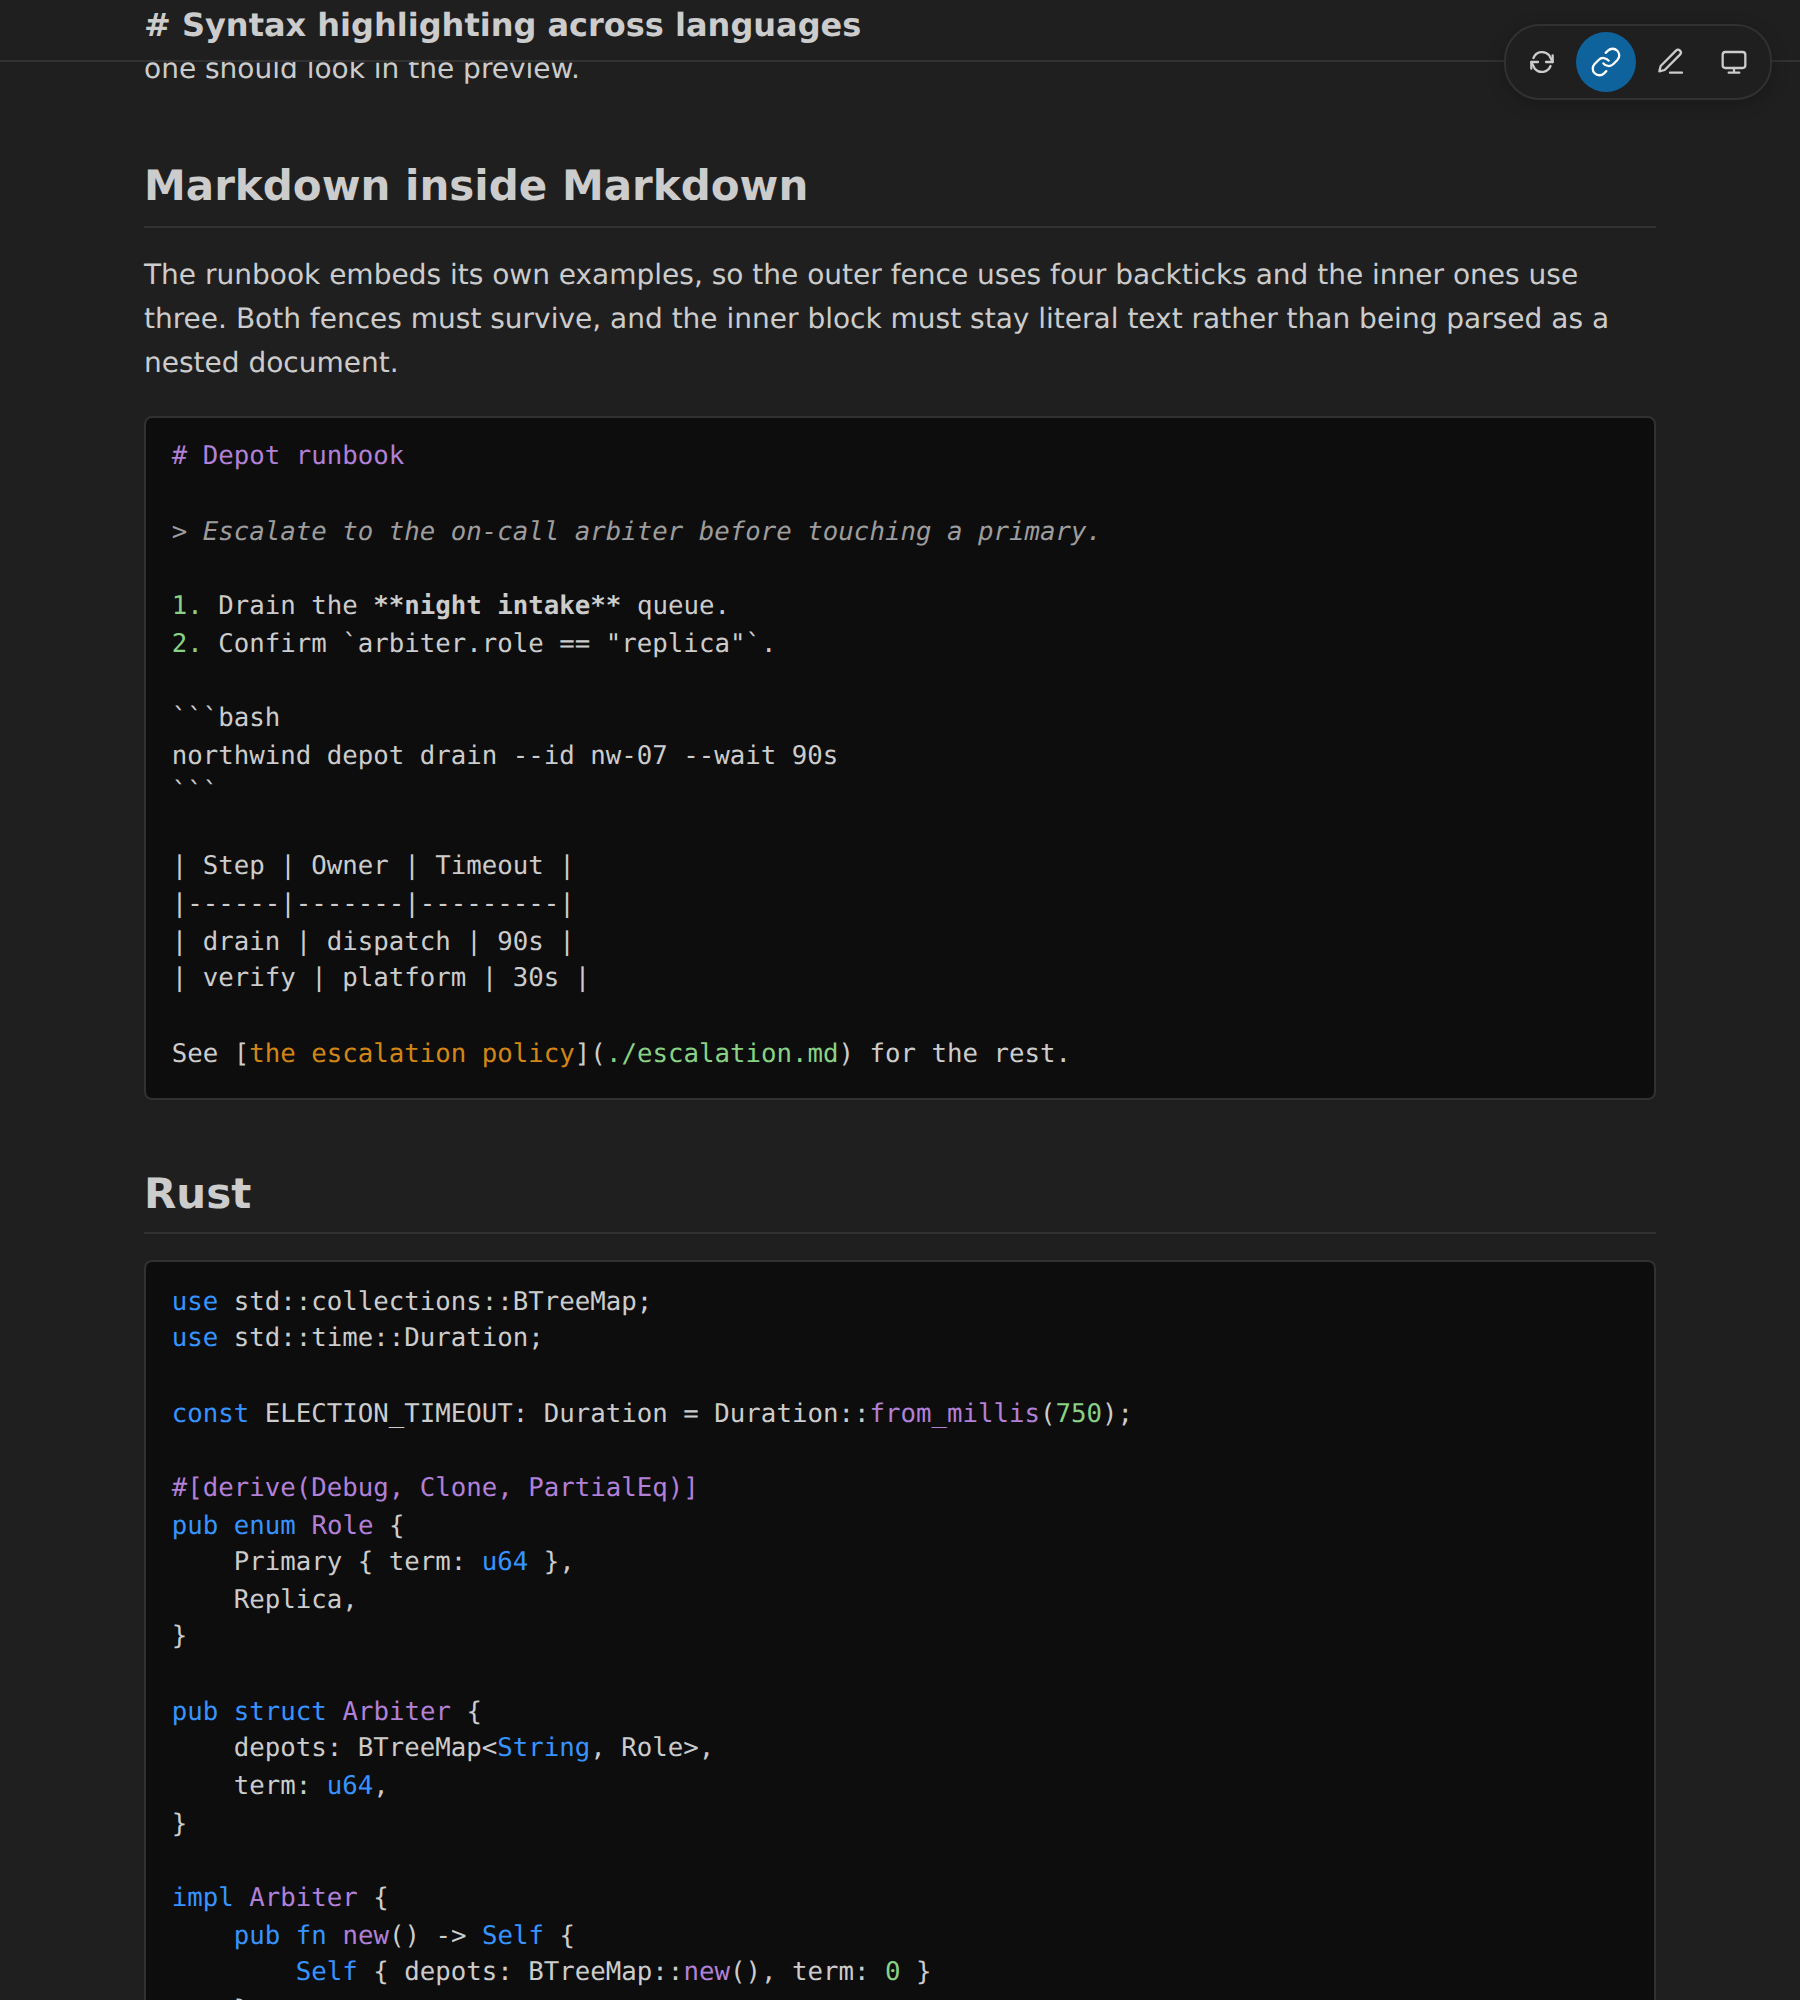Click the "ELECTION_TIMEOUT" constant name
Screen dimensions: 1800x2000
tap(389, 1413)
